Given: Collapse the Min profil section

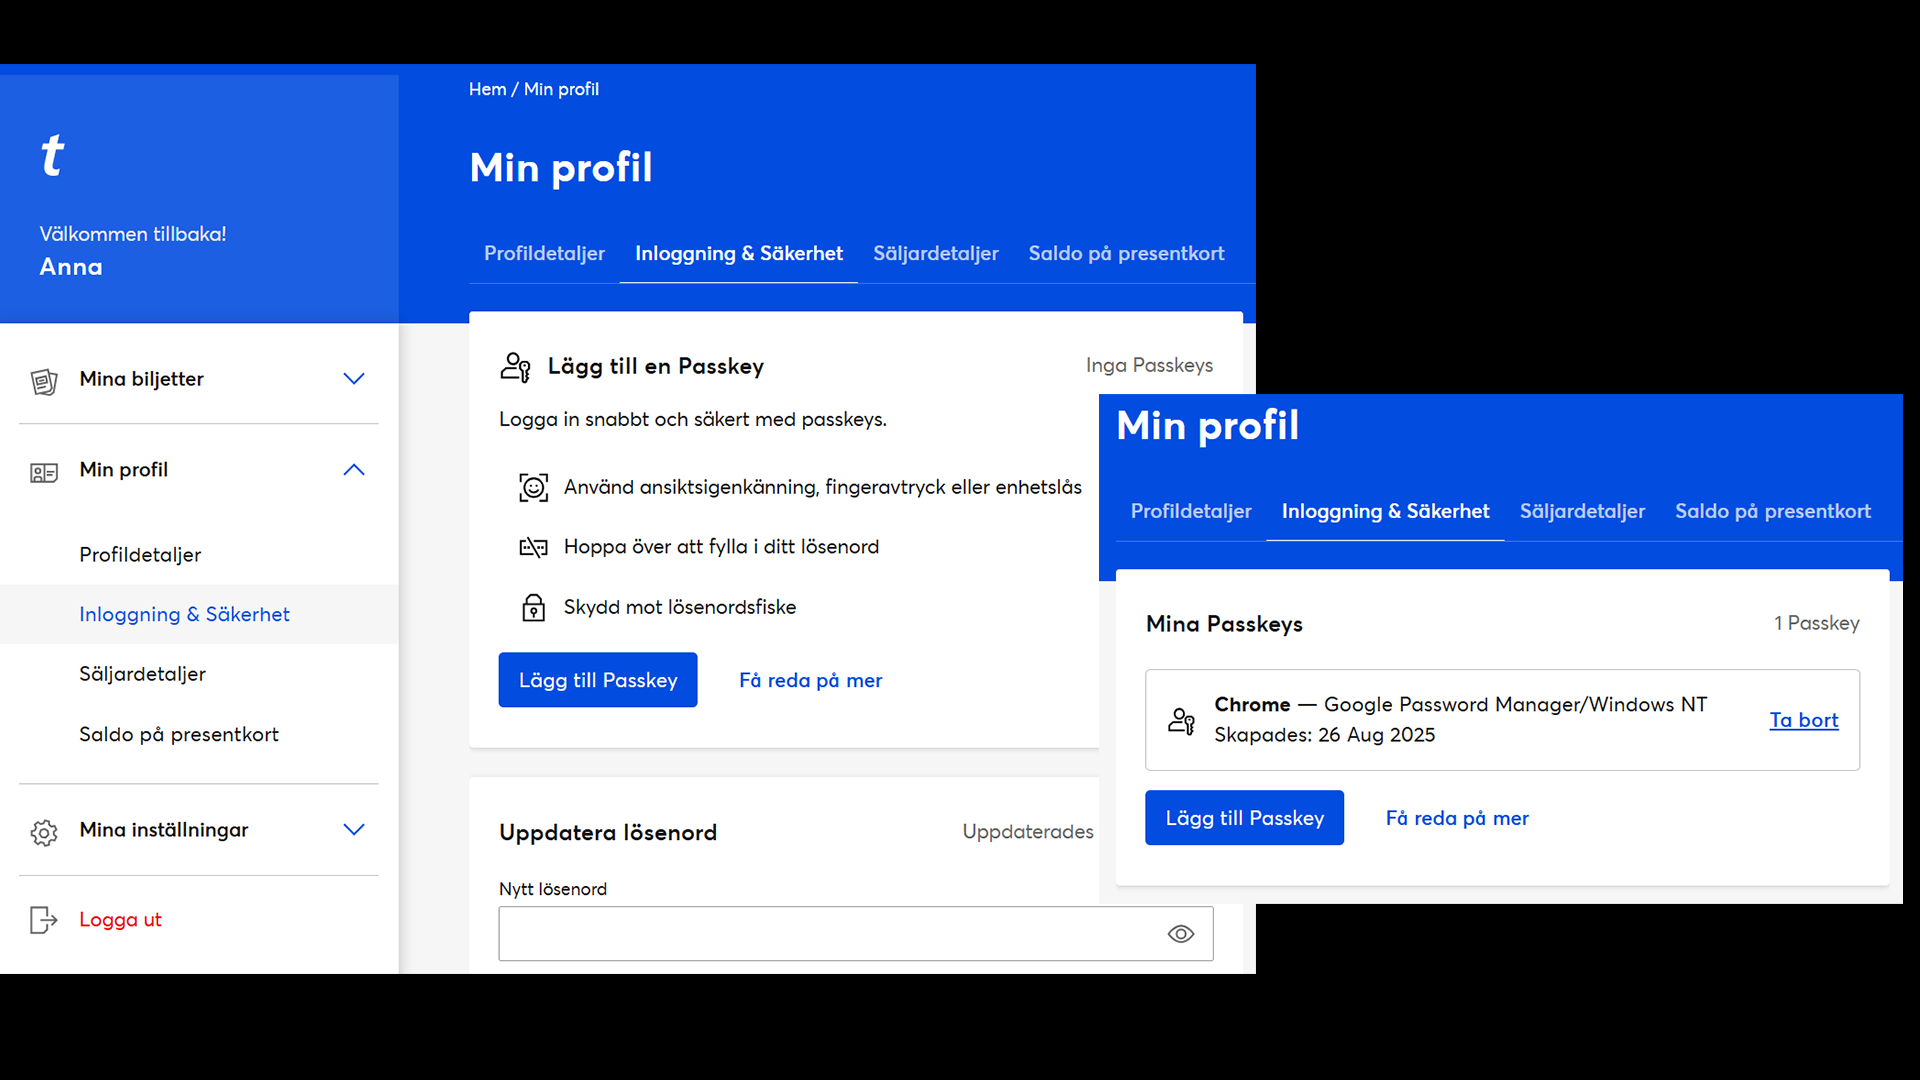Looking at the screenshot, I should pyautogui.click(x=354, y=470).
